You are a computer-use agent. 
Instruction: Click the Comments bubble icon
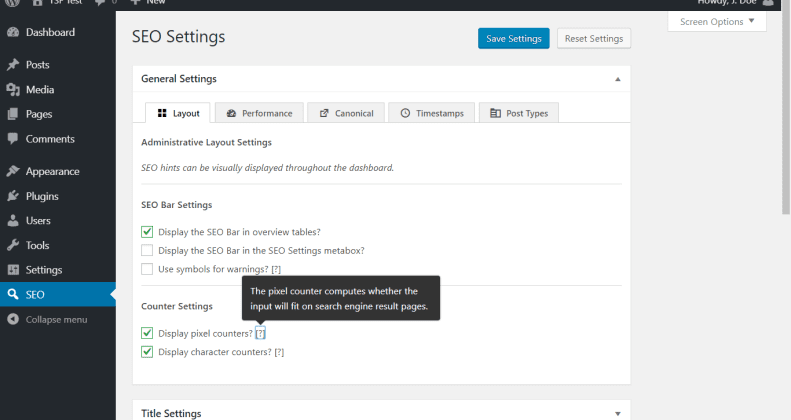(13, 139)
